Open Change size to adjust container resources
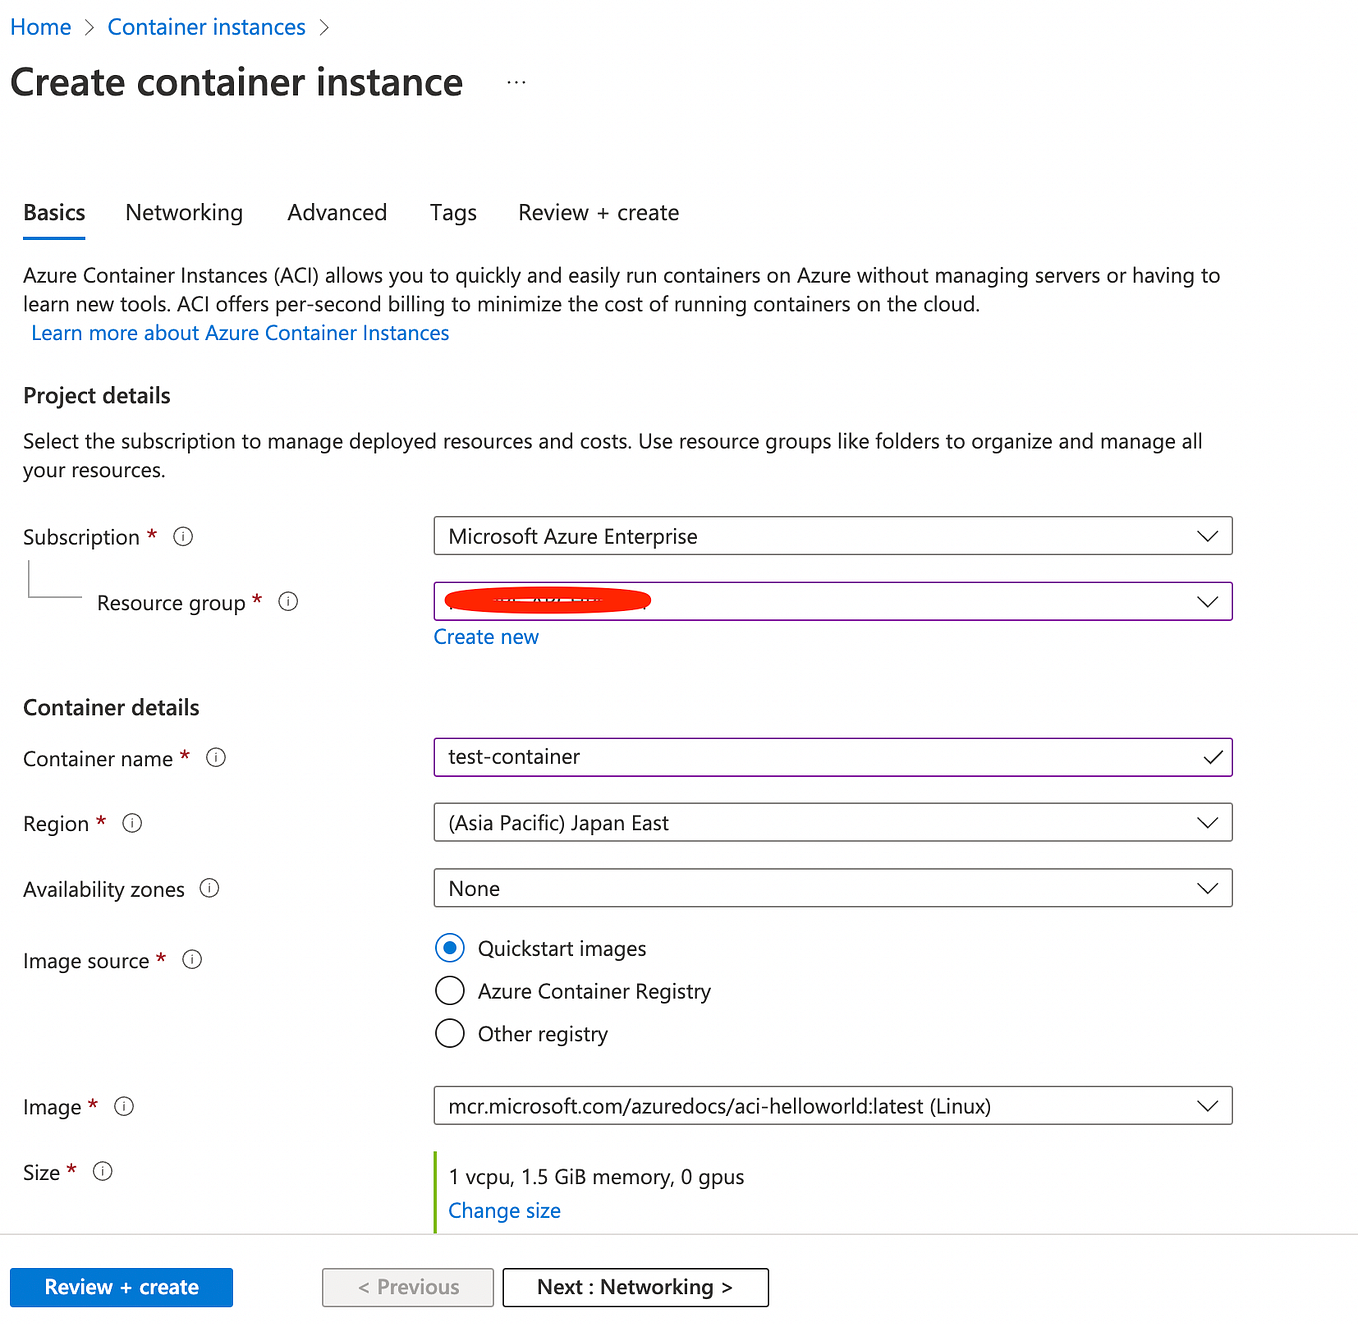This screenshot has width=1358, height=1324. (504, 1210)
